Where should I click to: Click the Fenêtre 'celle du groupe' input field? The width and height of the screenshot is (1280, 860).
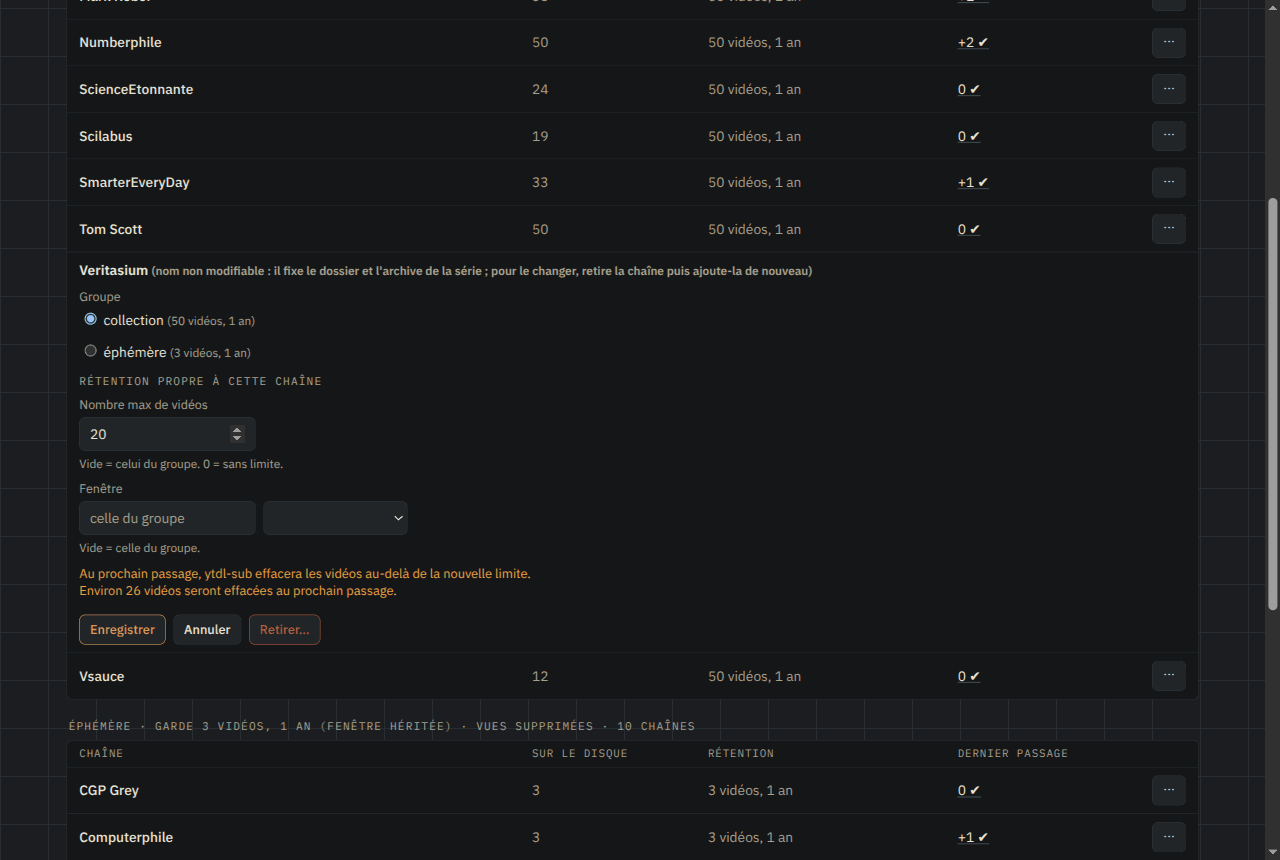(167, 518)
